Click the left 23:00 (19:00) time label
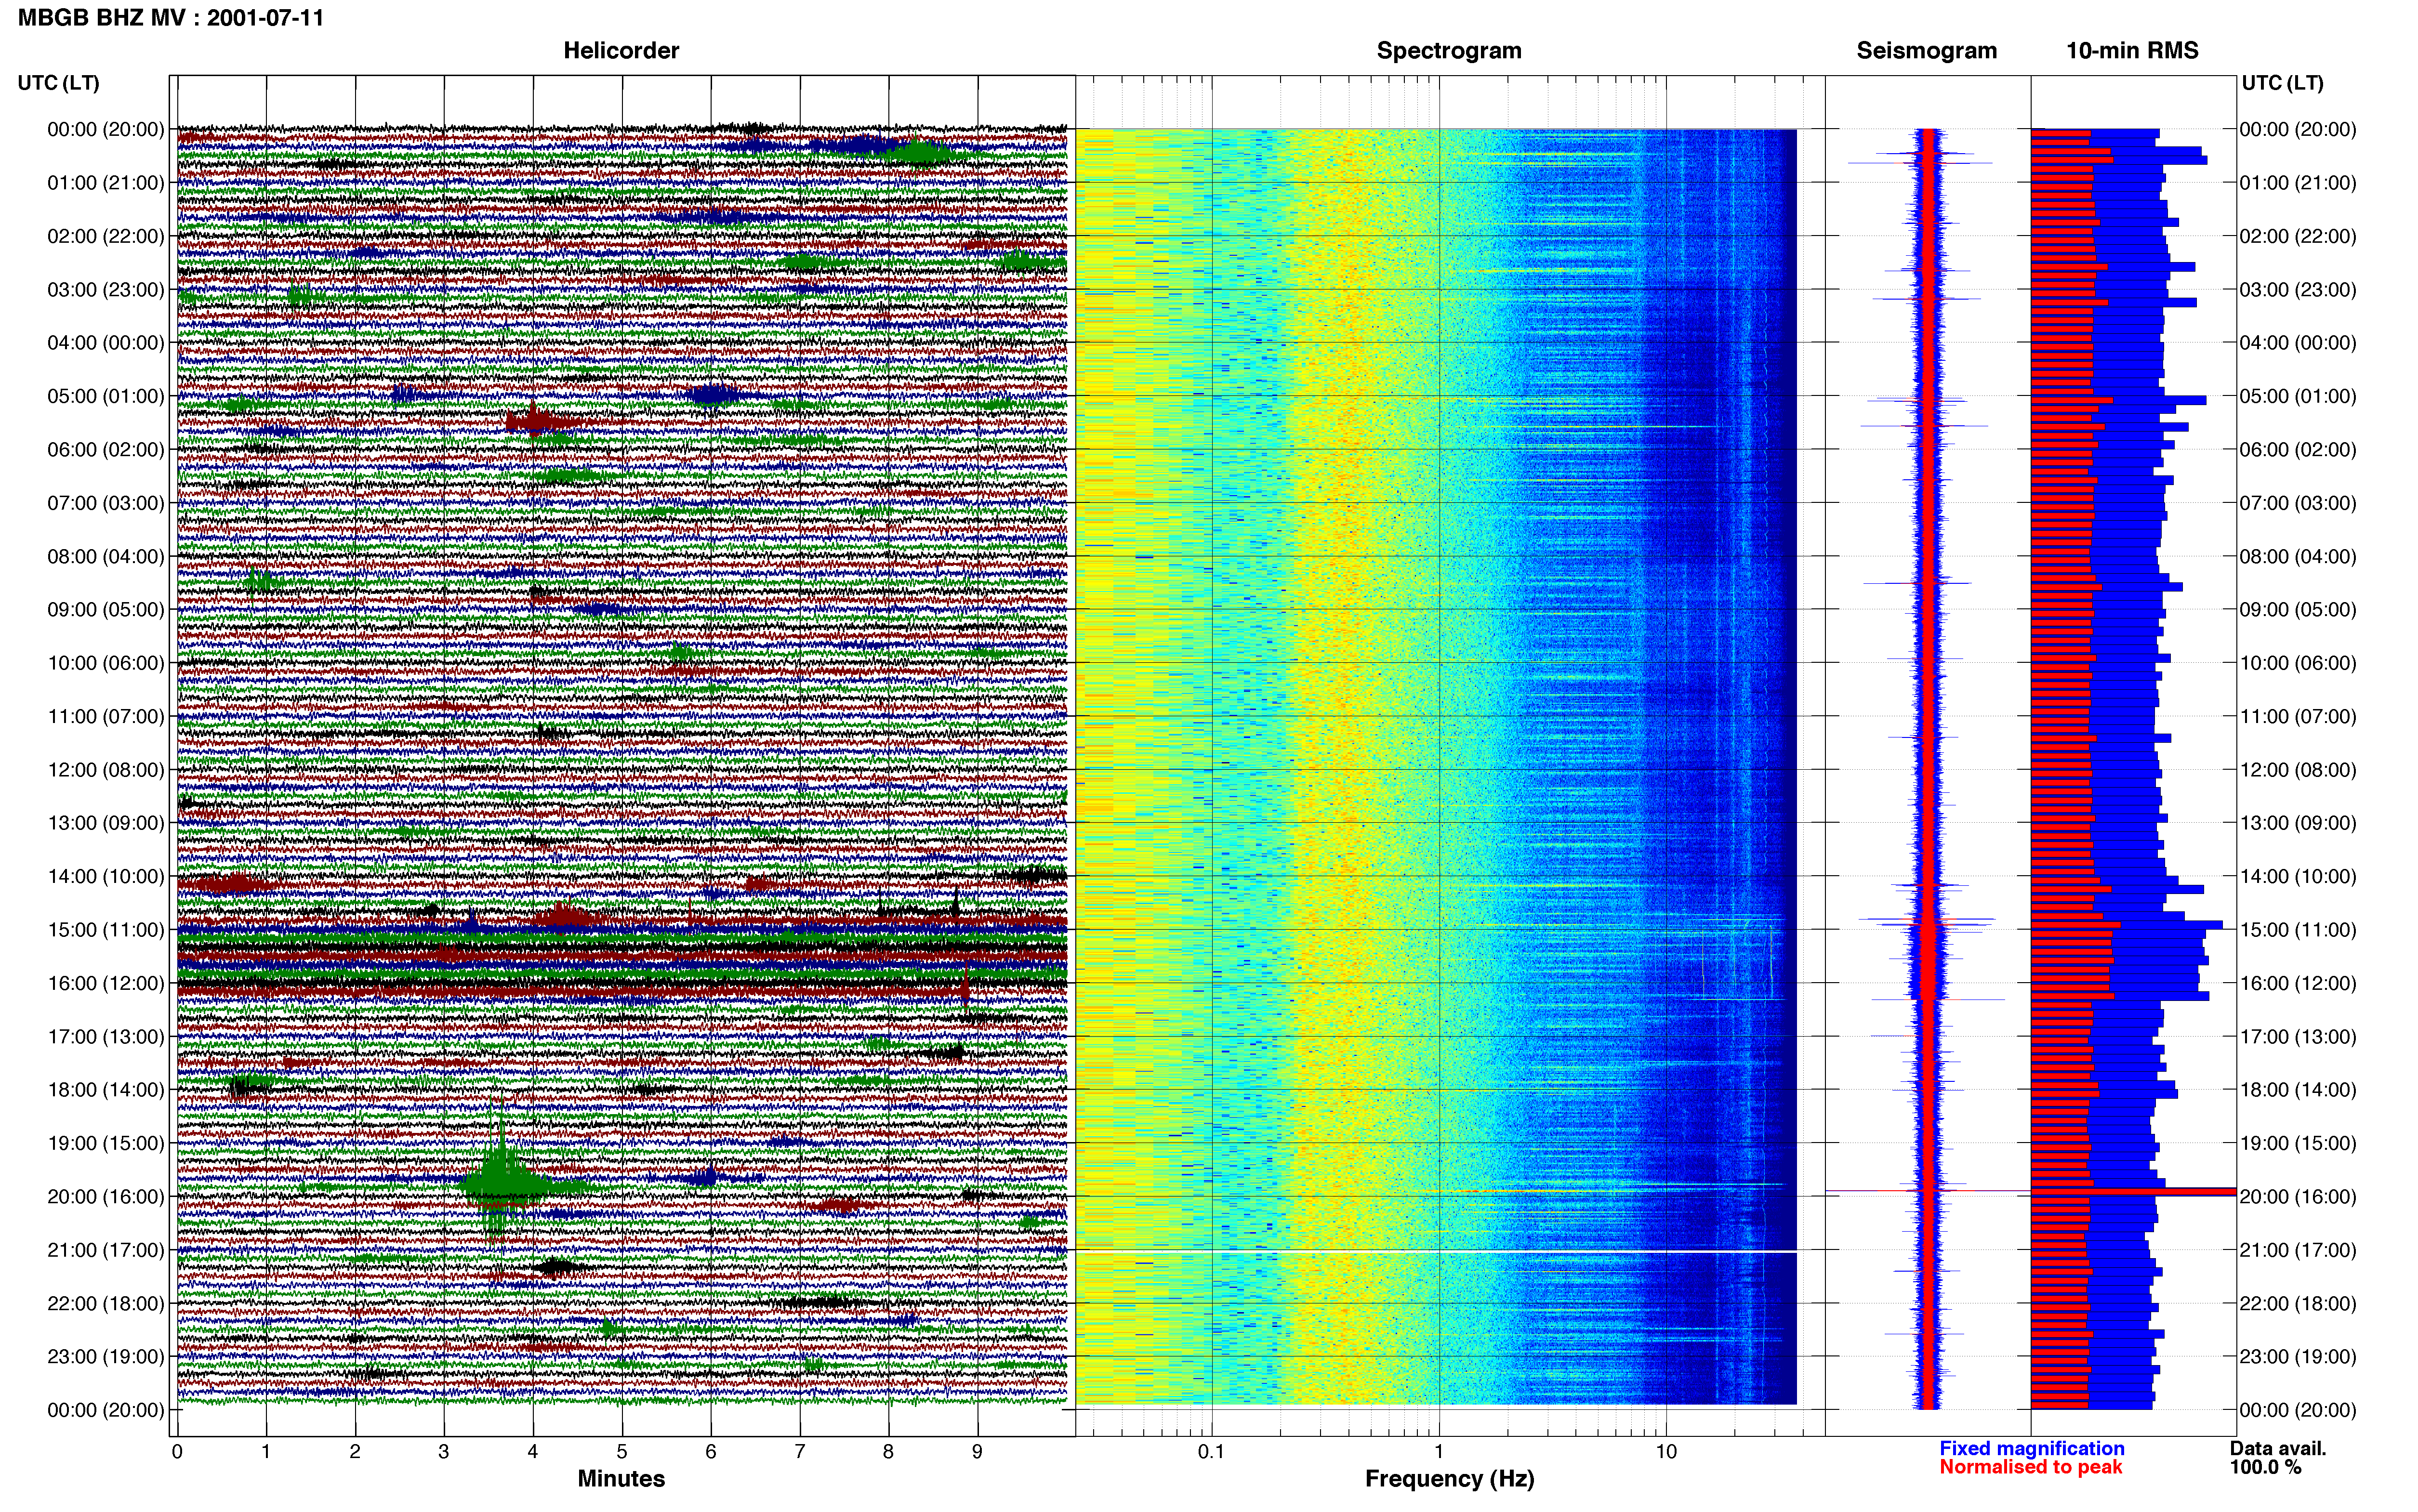This screenshot has height=1512, width=2418. coord(106,1357)
